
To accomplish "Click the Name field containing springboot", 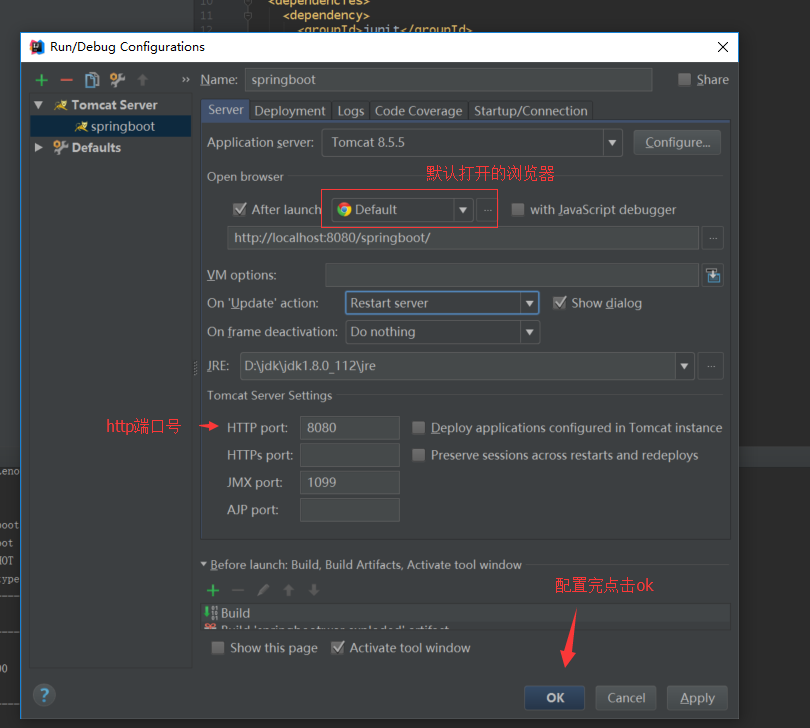I will point(448,80).
